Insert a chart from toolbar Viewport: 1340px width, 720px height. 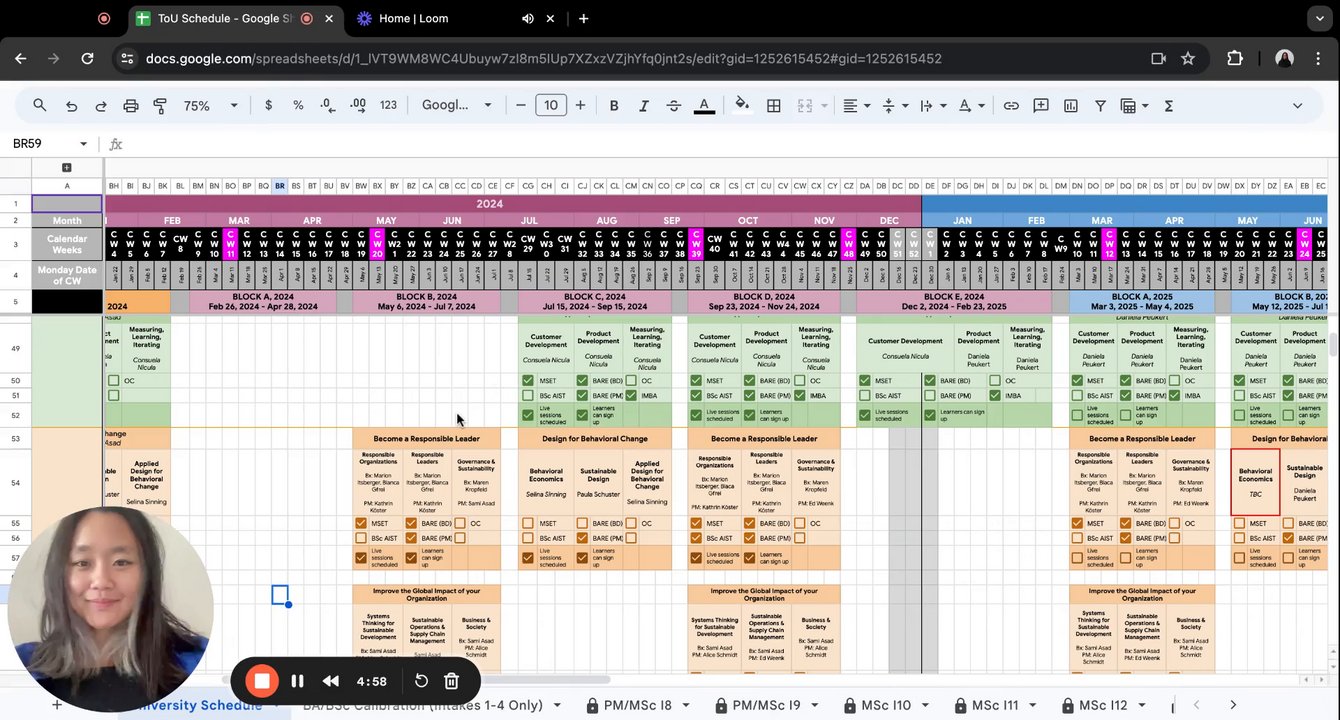1070,106
